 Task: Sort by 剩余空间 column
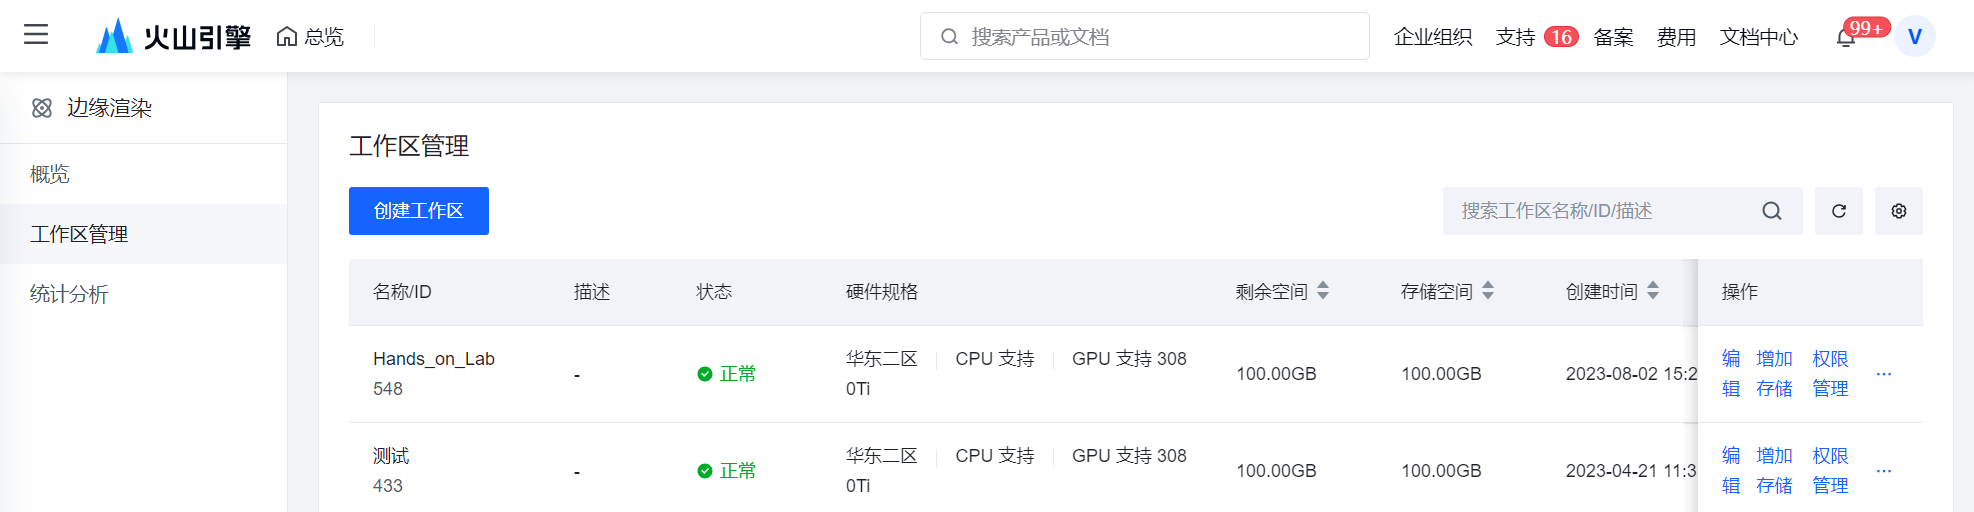tap(1322, 291)
